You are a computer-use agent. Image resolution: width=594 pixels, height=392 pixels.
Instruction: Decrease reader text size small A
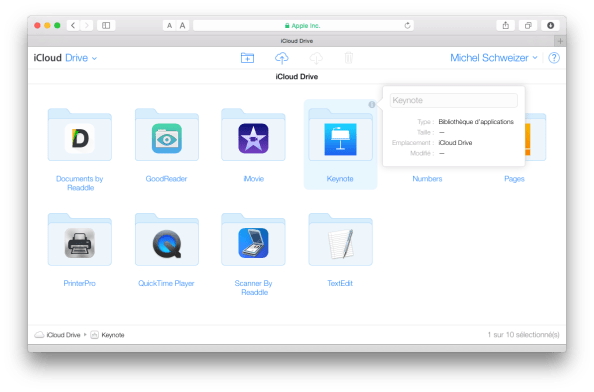(x=169, y=25)
